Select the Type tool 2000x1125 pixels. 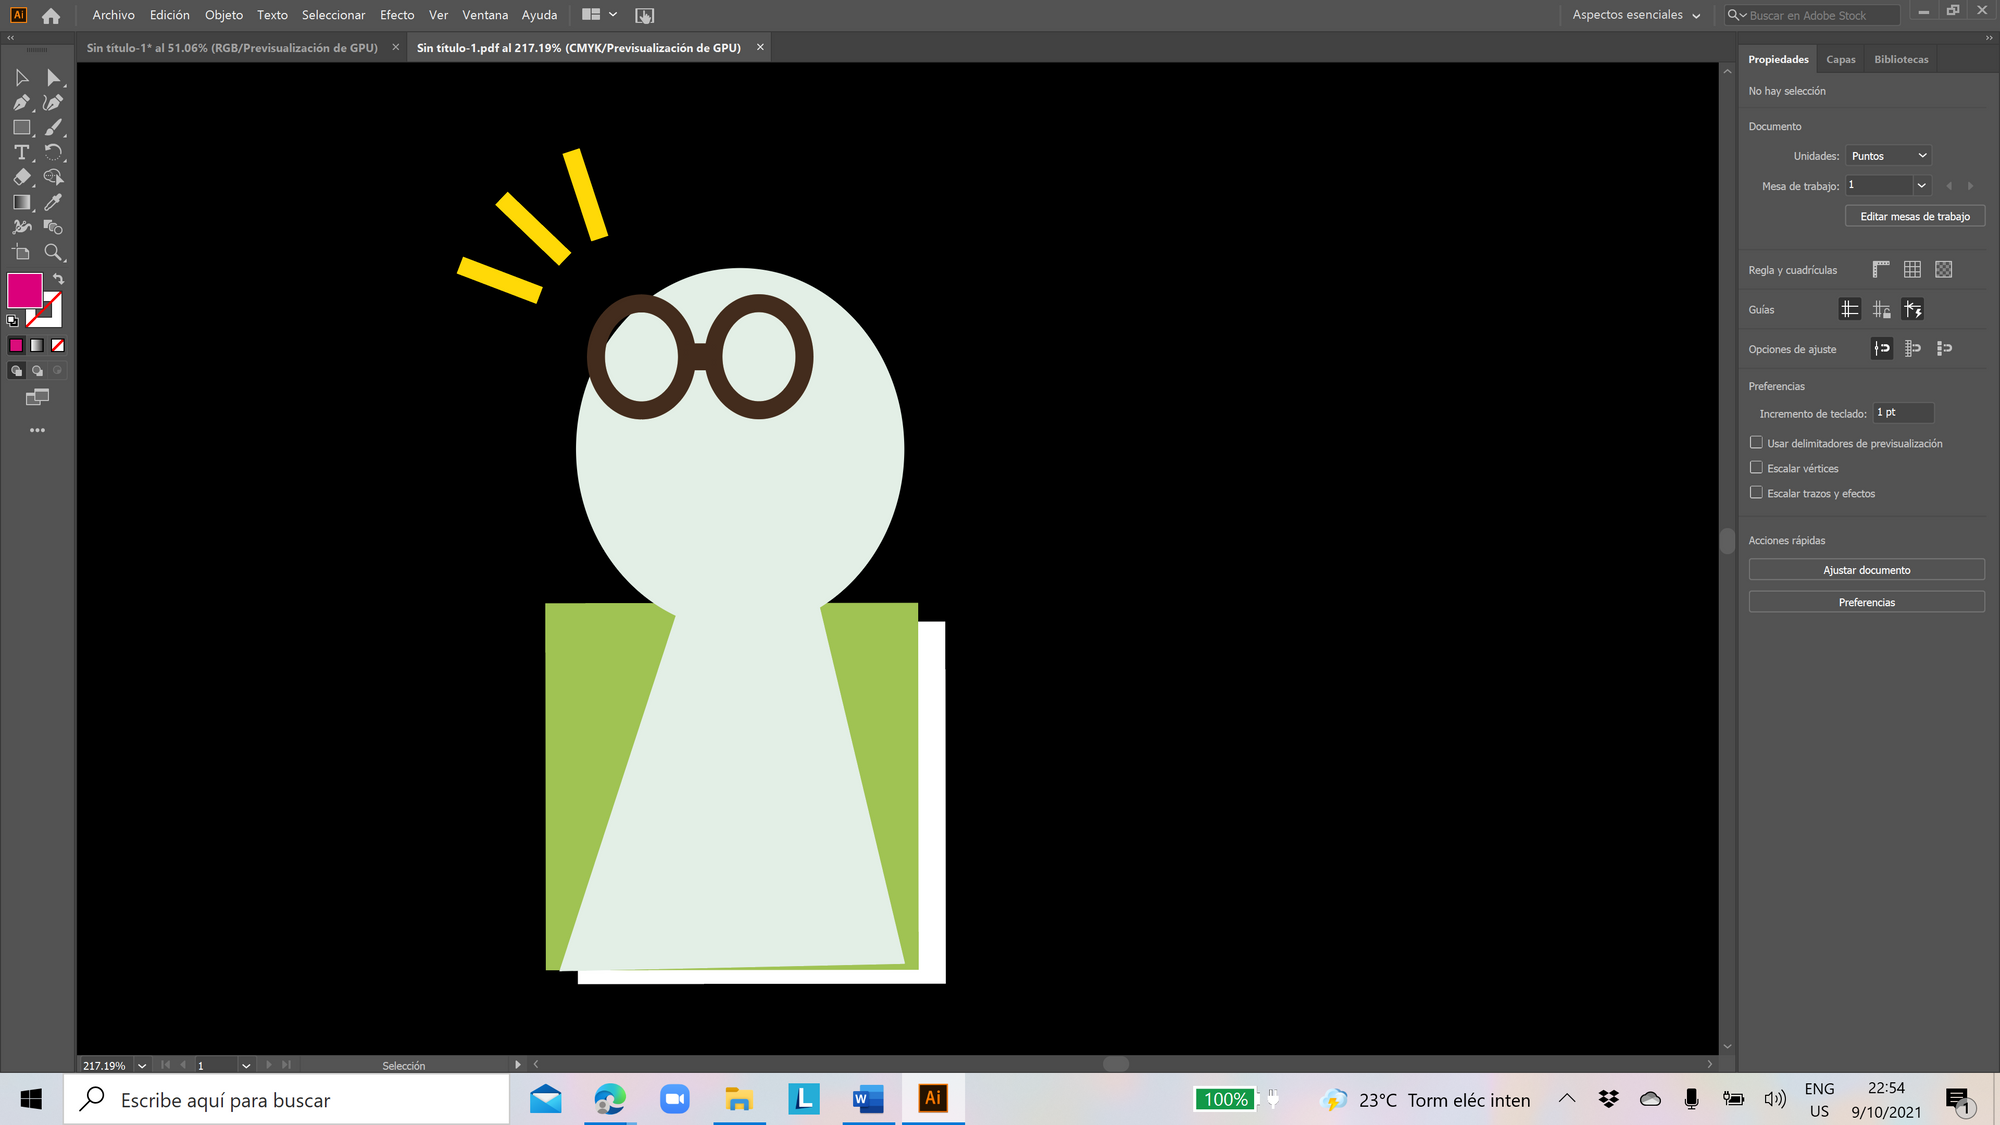(21, 152)
